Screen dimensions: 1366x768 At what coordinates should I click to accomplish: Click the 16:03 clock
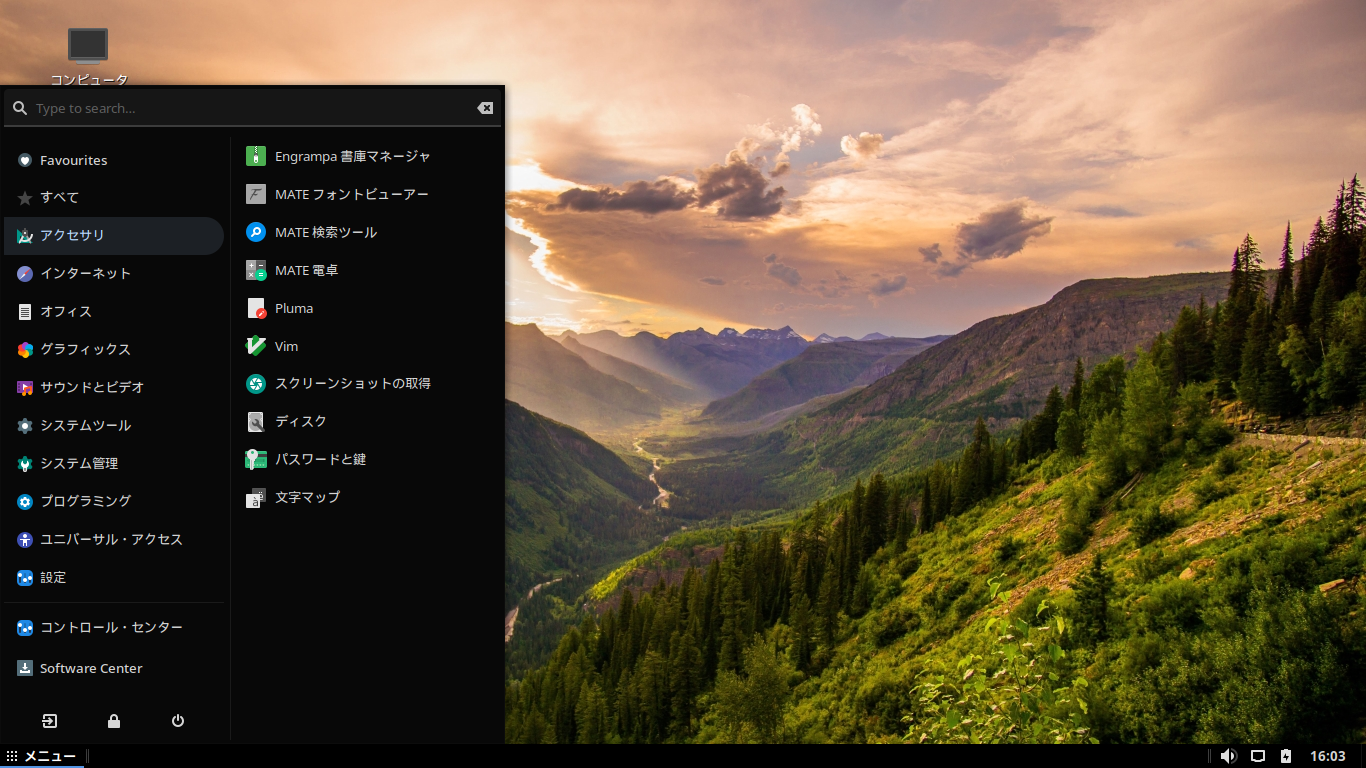click(x=1327, y=756)
